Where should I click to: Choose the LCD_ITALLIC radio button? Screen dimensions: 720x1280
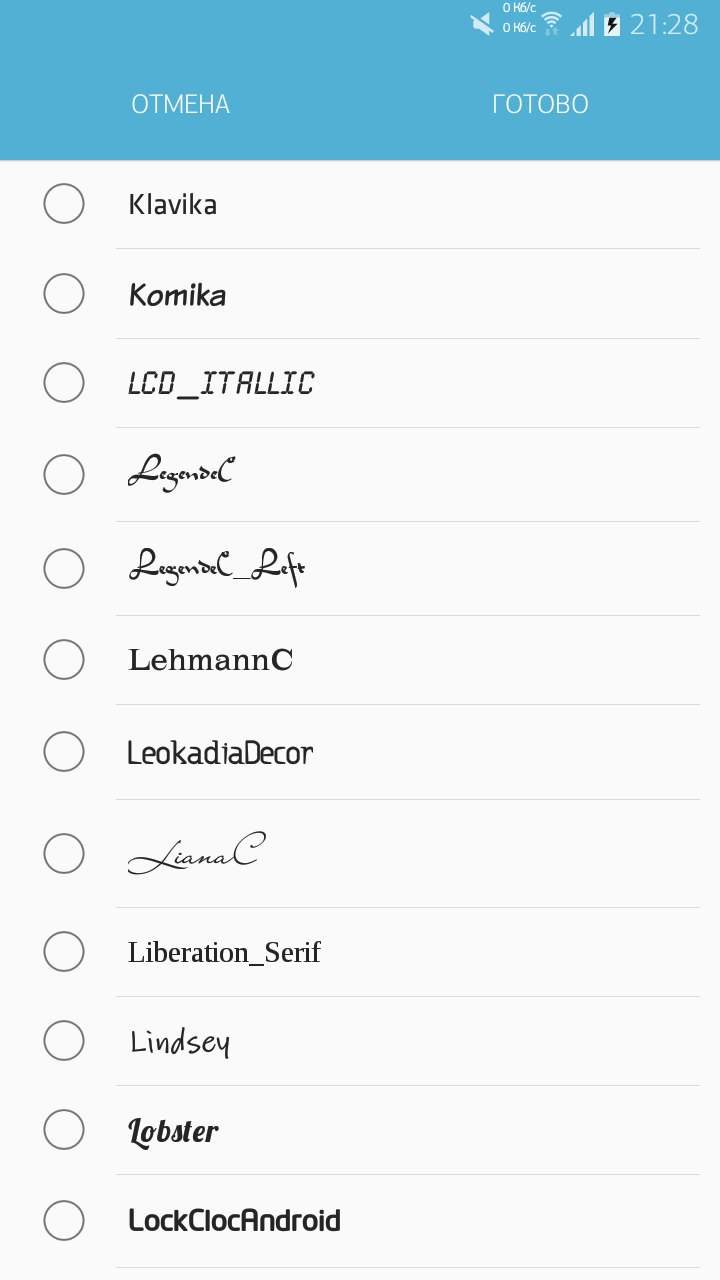(x=64, y=383)
